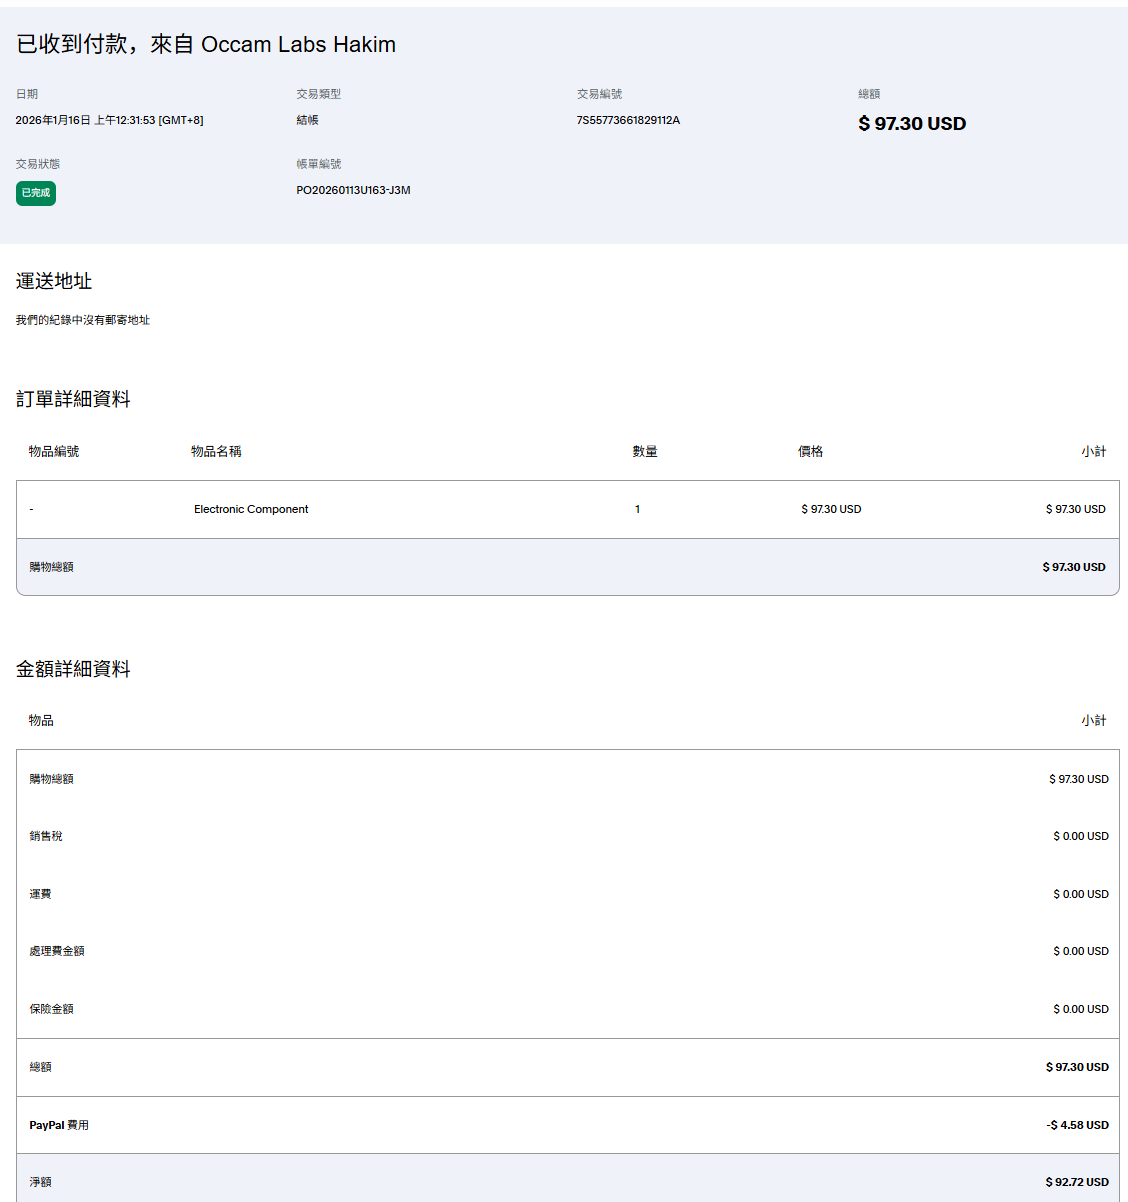This screenshot has width=1128, height=1202.
Task: Click the PayPal fee amount -$4.58 USD
Action: (1077, 1125)
